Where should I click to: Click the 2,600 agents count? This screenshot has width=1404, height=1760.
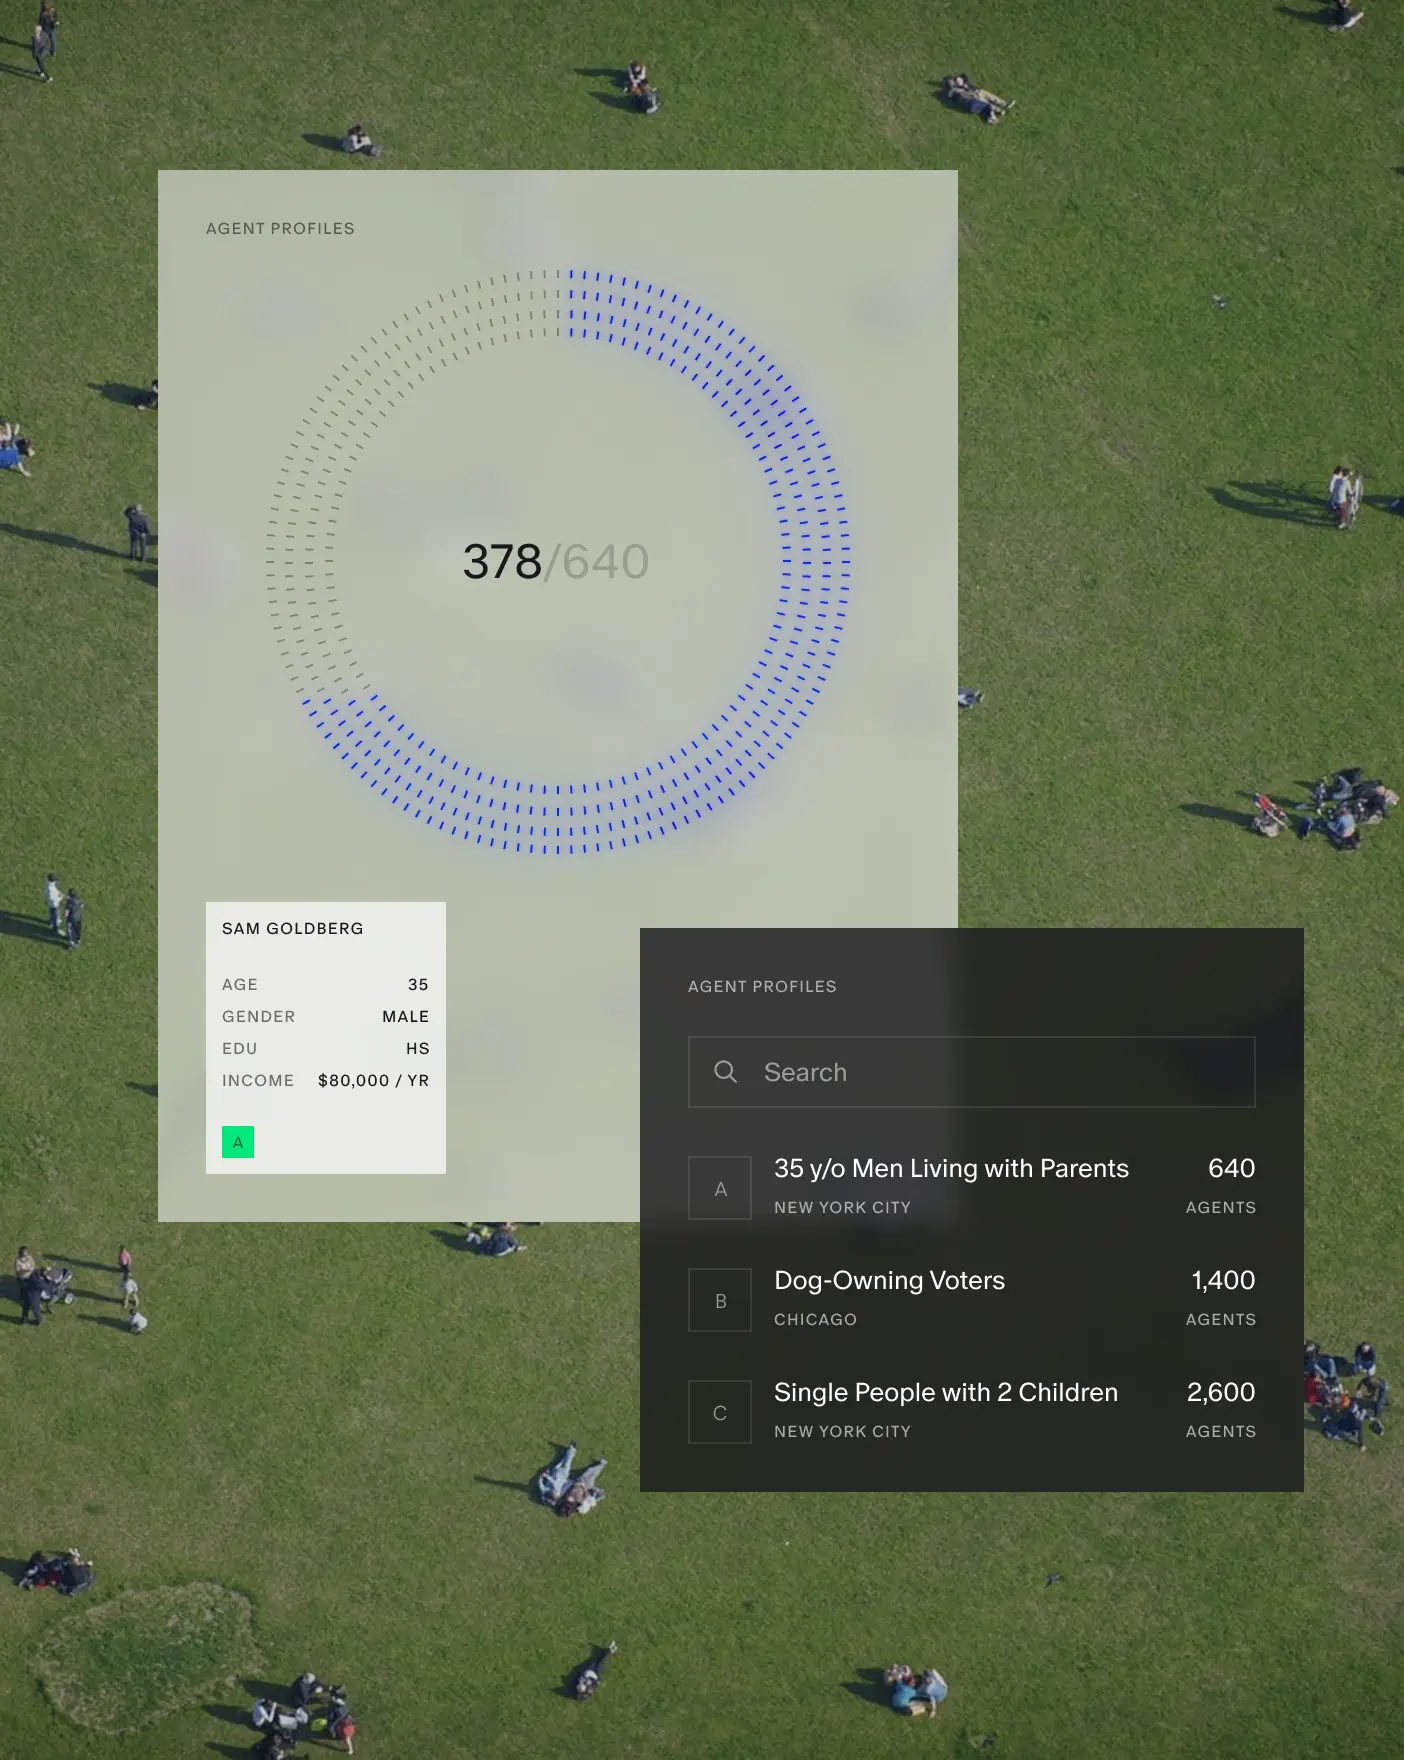point(1220,1392)
